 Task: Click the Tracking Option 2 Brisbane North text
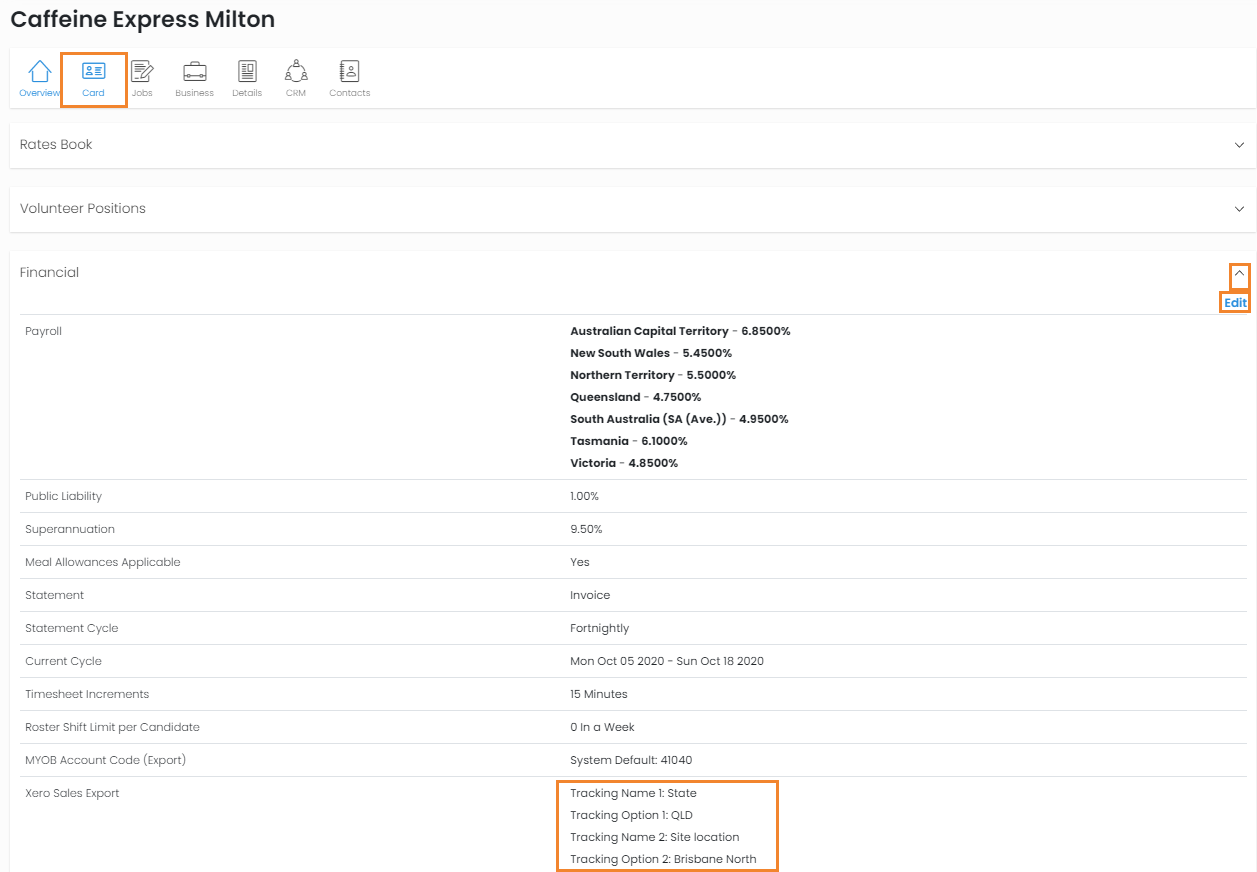[x=663, y=859]
